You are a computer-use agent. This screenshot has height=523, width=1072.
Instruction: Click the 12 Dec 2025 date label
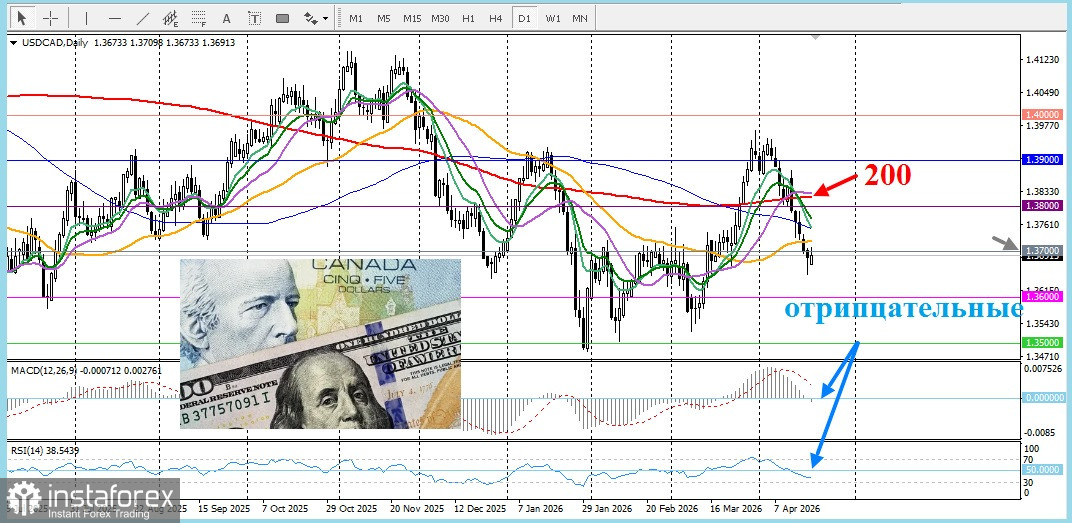480,509
